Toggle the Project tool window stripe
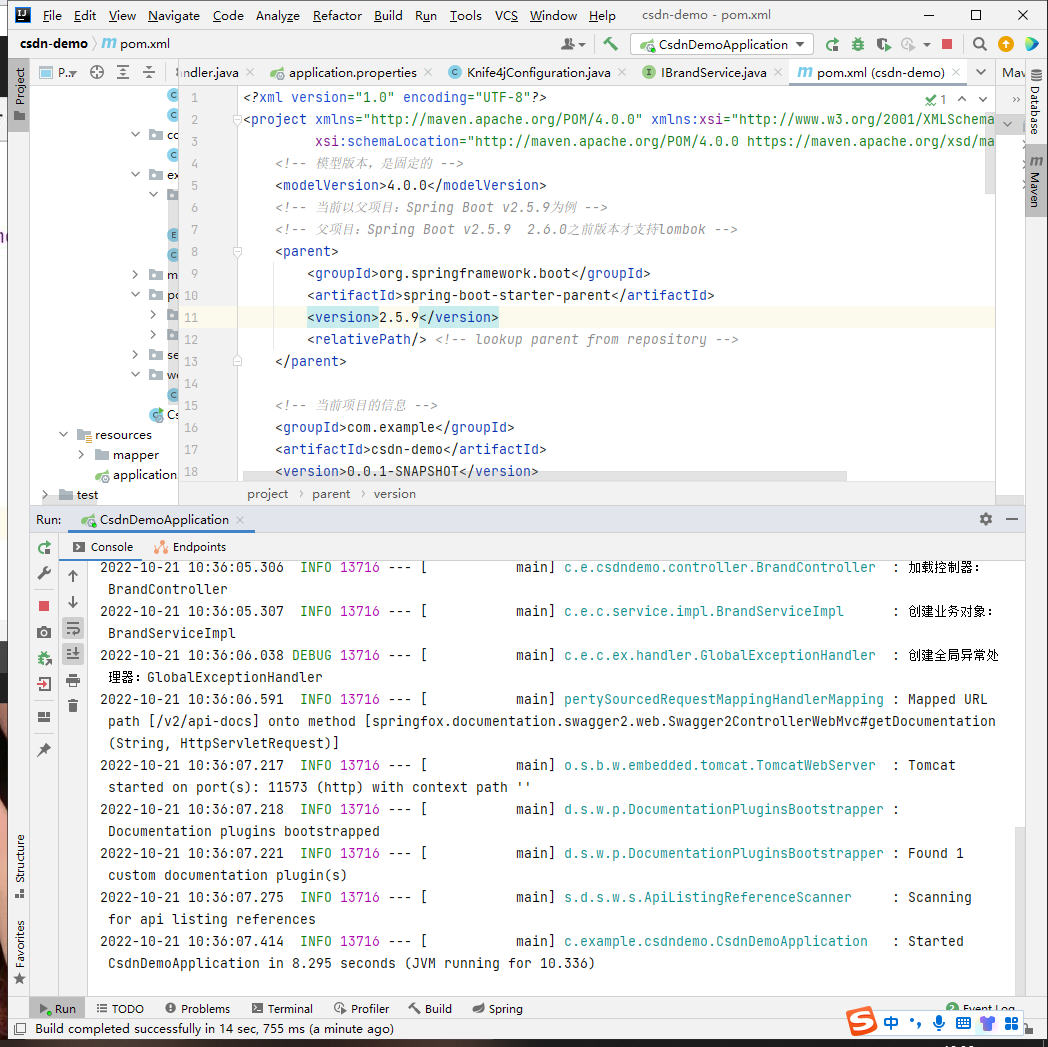 [x=19, y=95]
